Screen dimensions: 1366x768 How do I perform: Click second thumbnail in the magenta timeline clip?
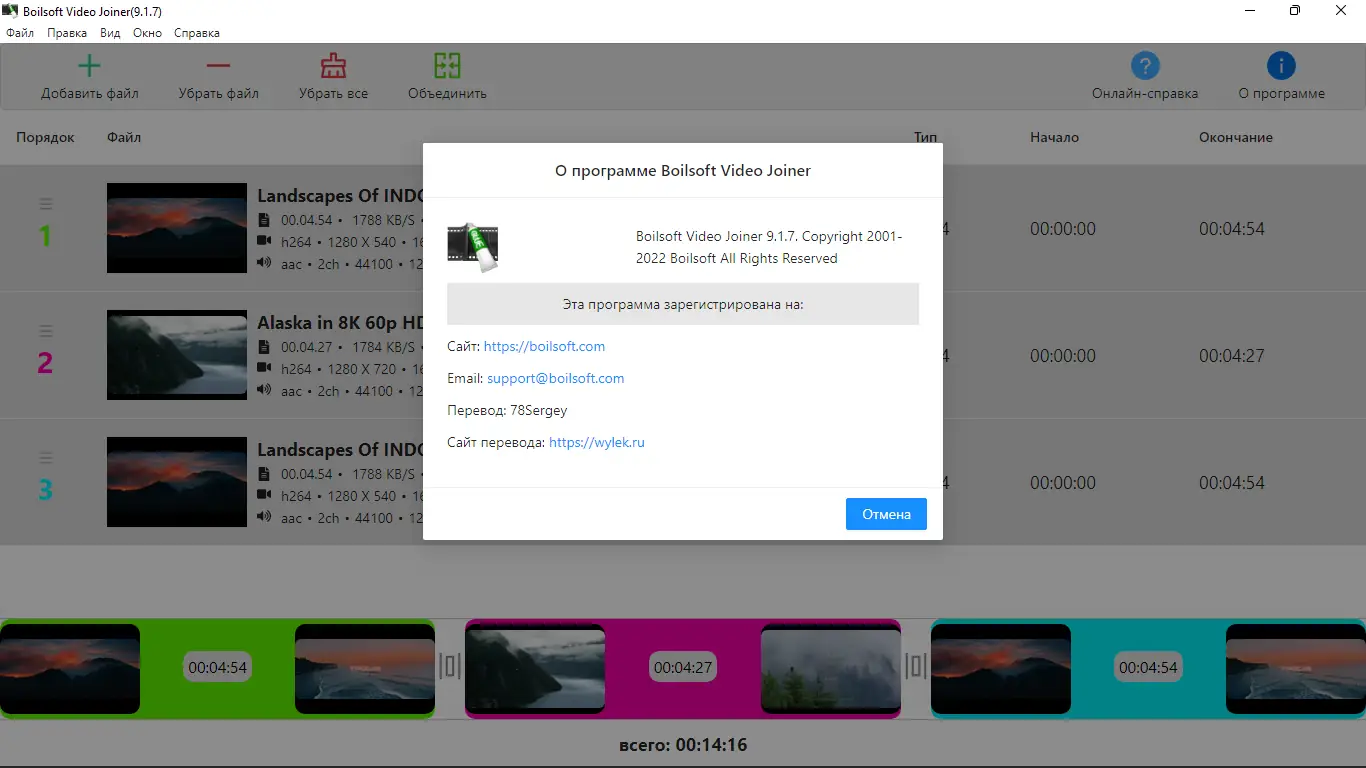pos(831,669)
